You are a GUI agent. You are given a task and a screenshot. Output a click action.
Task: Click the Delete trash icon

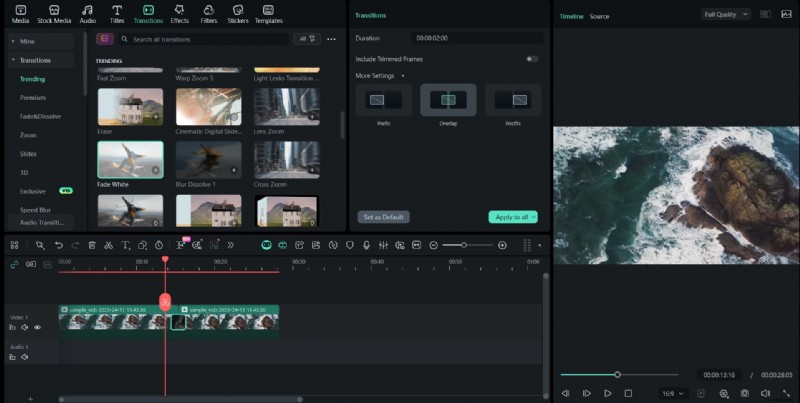click(x=92, y=245)
